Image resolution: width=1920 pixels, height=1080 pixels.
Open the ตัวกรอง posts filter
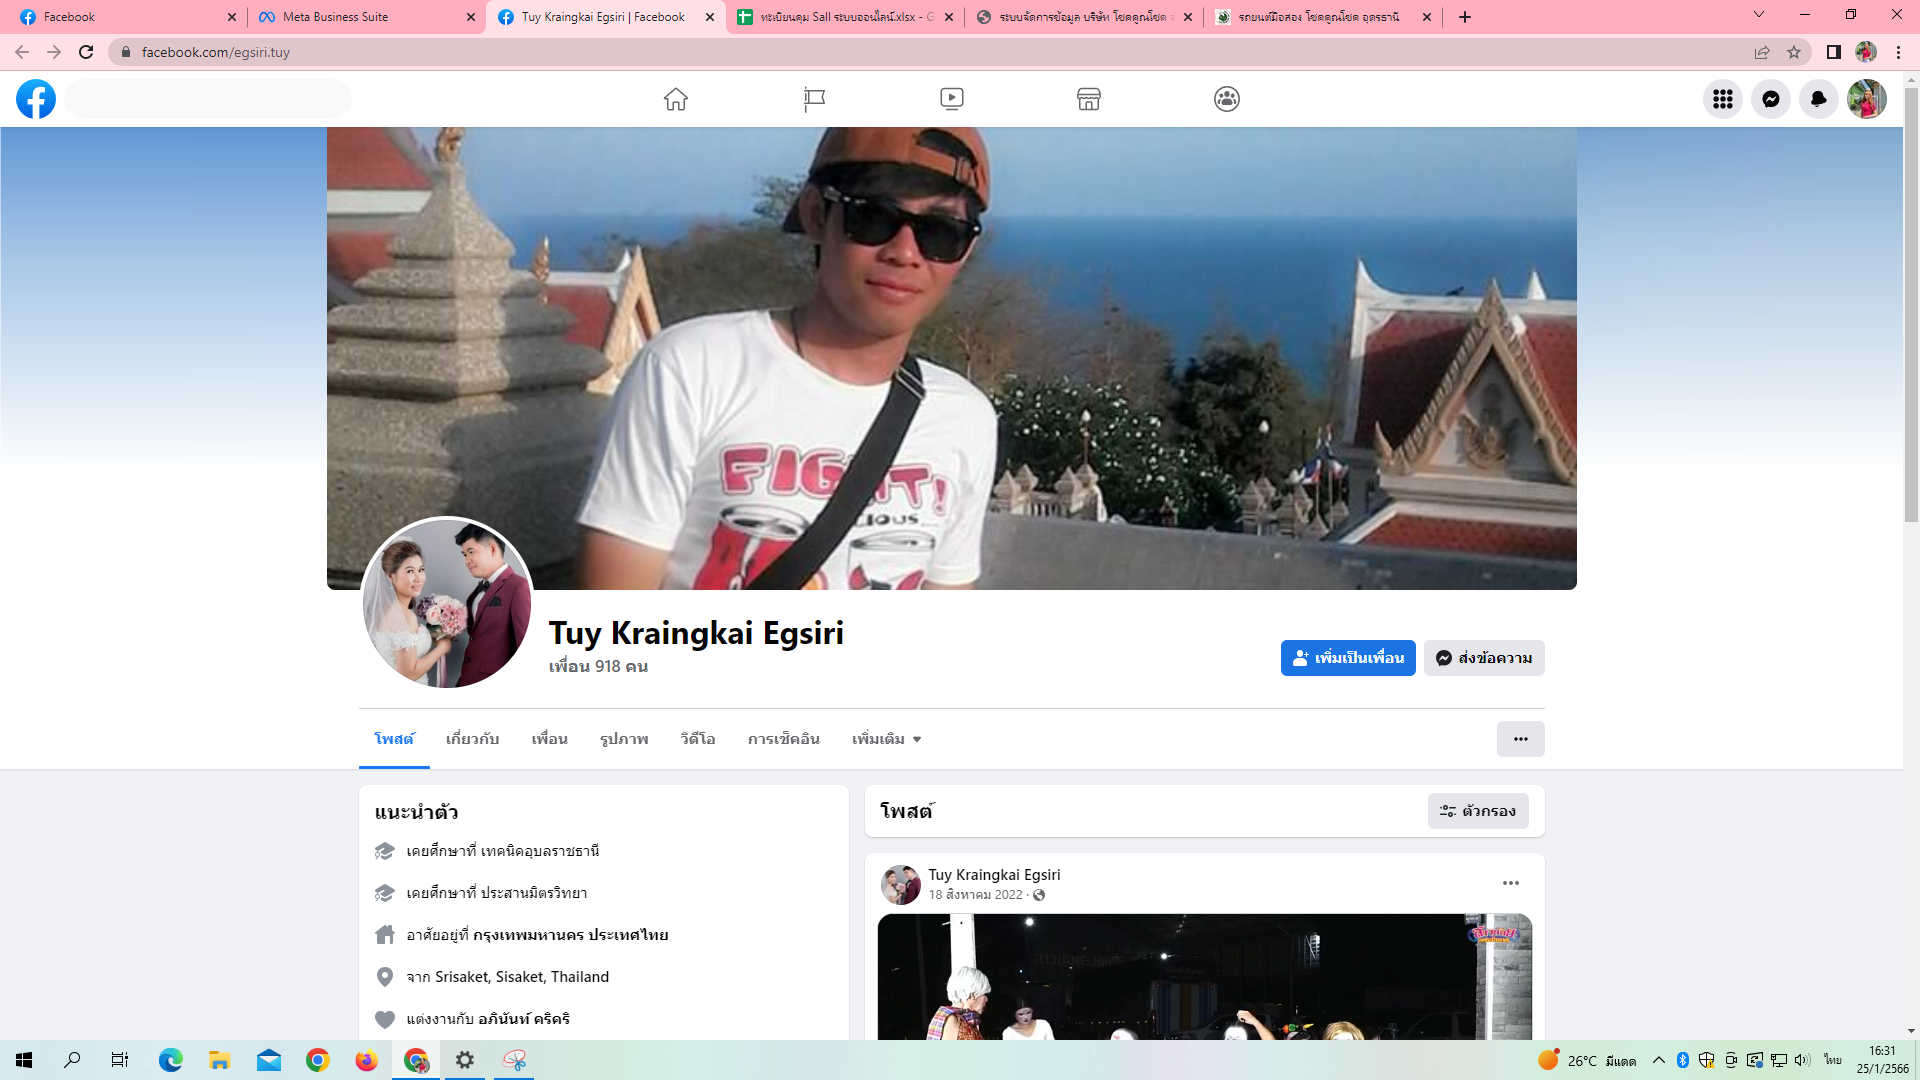point(1478,811)
